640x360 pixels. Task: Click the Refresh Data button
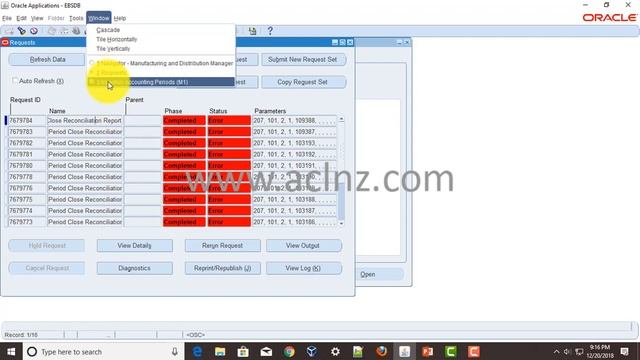[x=47, y=60]
